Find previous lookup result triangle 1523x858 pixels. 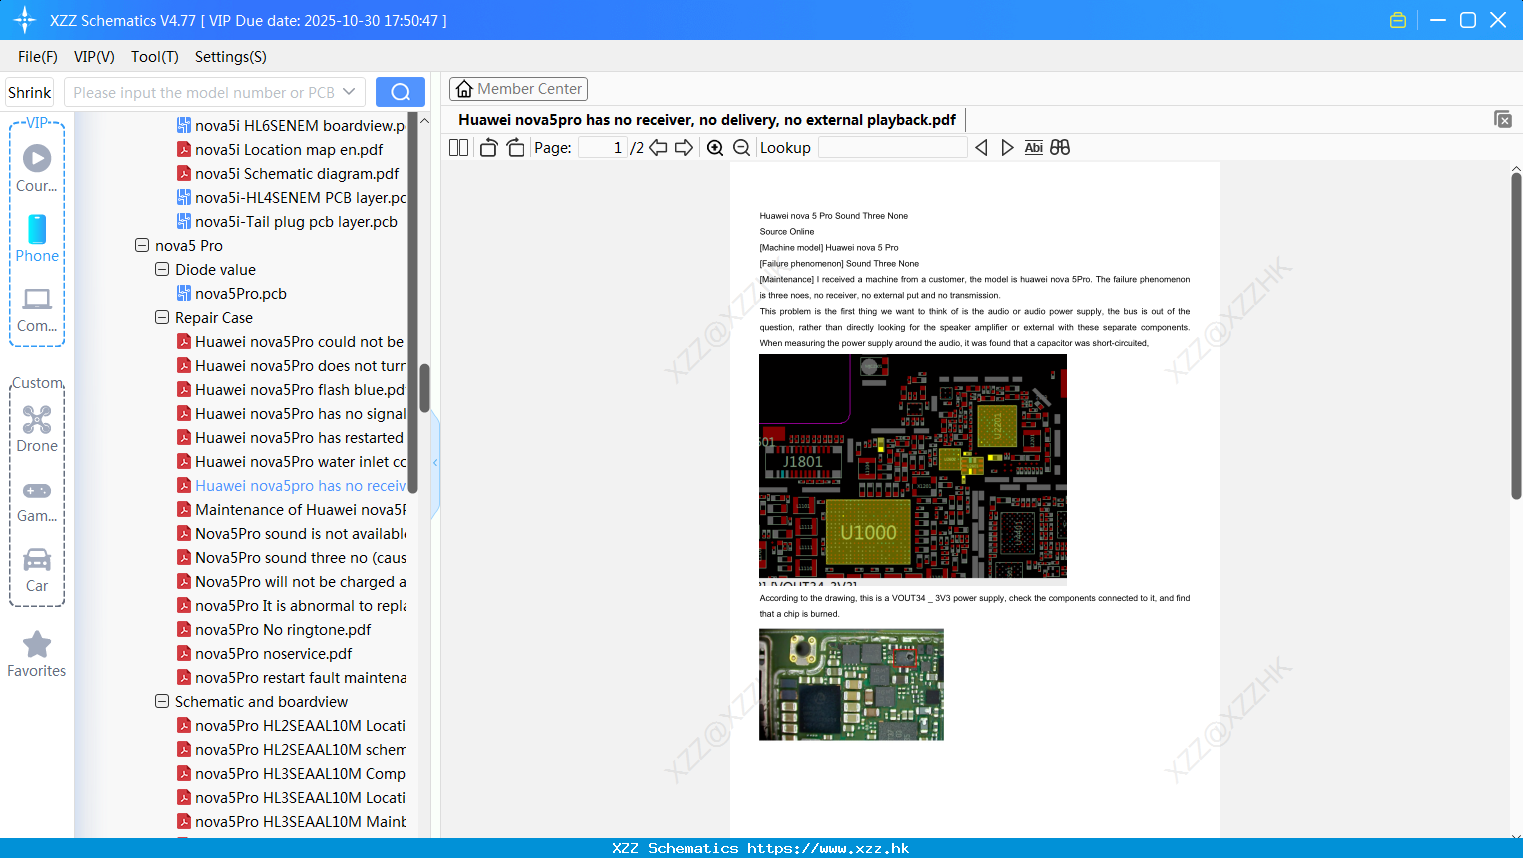981,148
